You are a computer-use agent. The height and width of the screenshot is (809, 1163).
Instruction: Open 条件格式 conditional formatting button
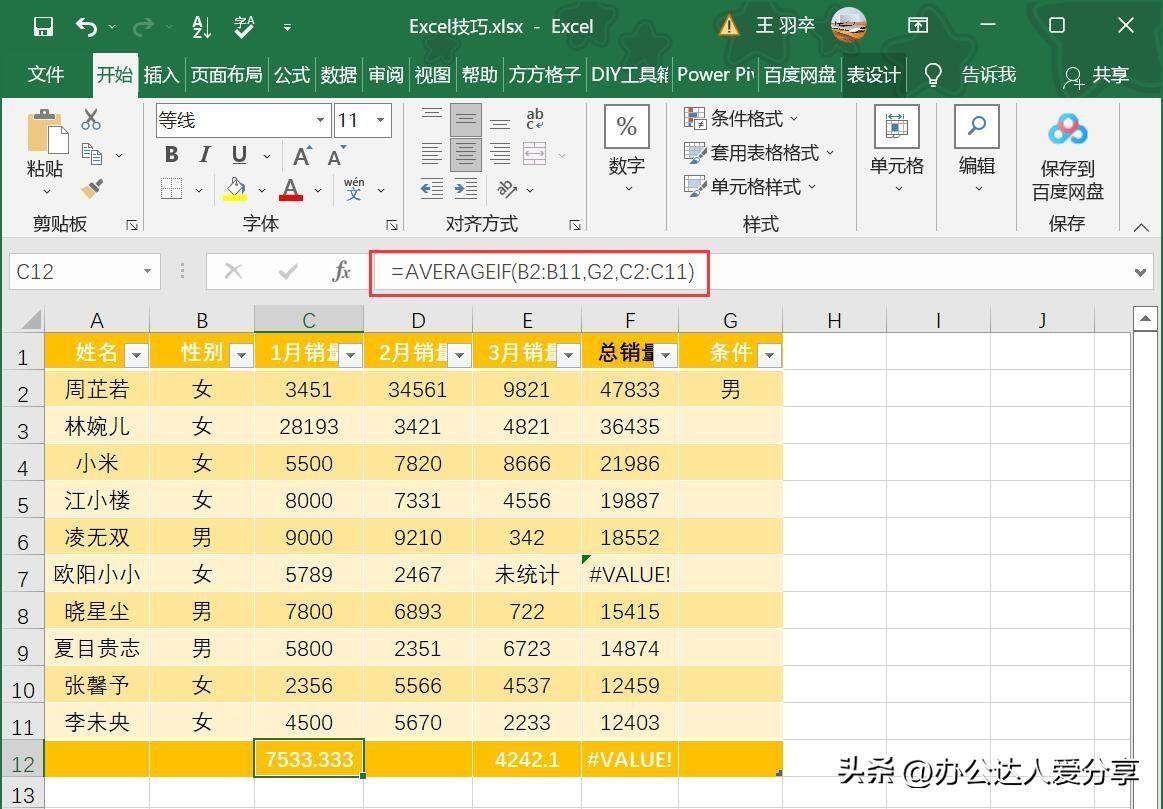point(742,119)
